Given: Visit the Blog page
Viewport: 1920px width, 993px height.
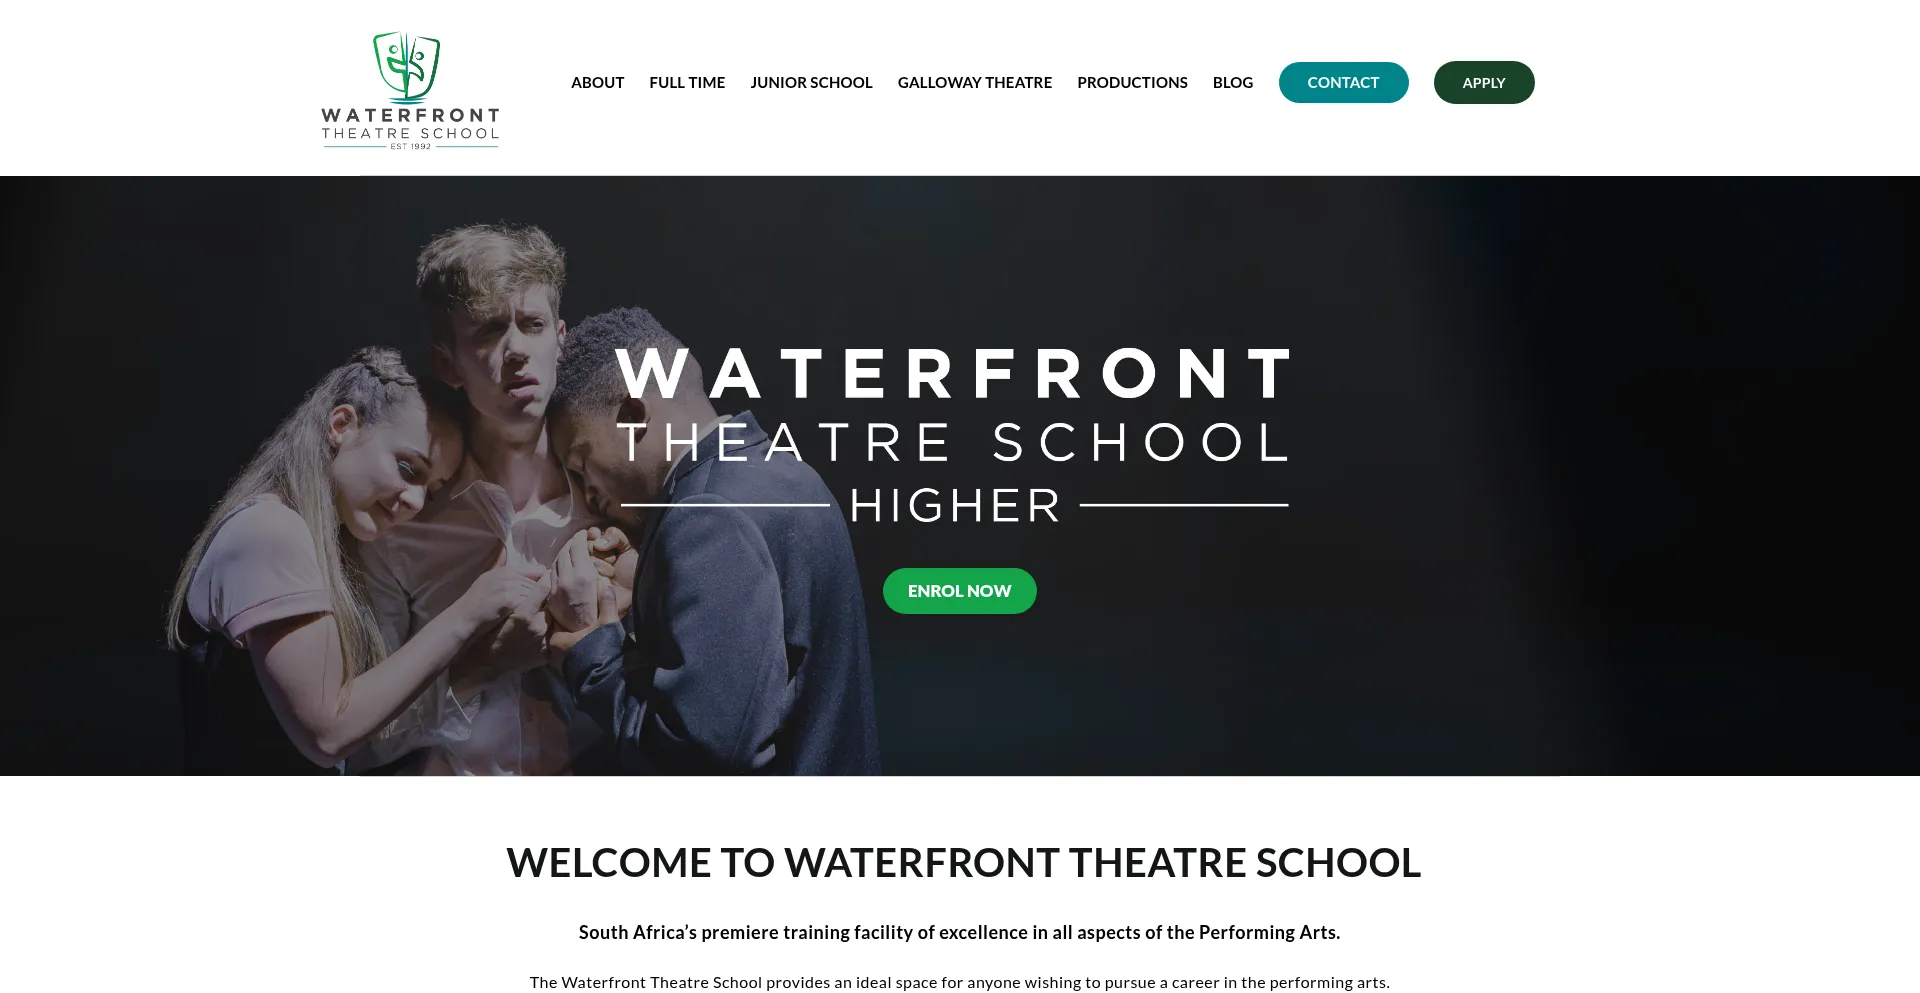Looking at the screenshot, I should (1232, 83).
